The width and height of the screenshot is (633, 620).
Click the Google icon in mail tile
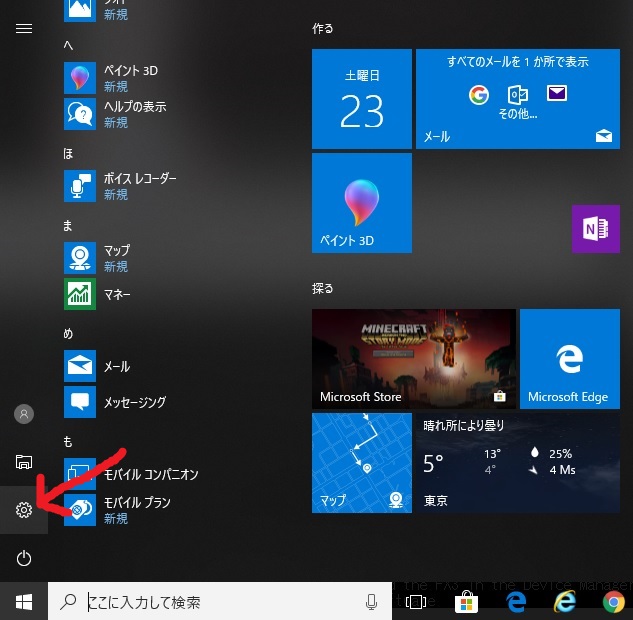click(x=479, y=95)
